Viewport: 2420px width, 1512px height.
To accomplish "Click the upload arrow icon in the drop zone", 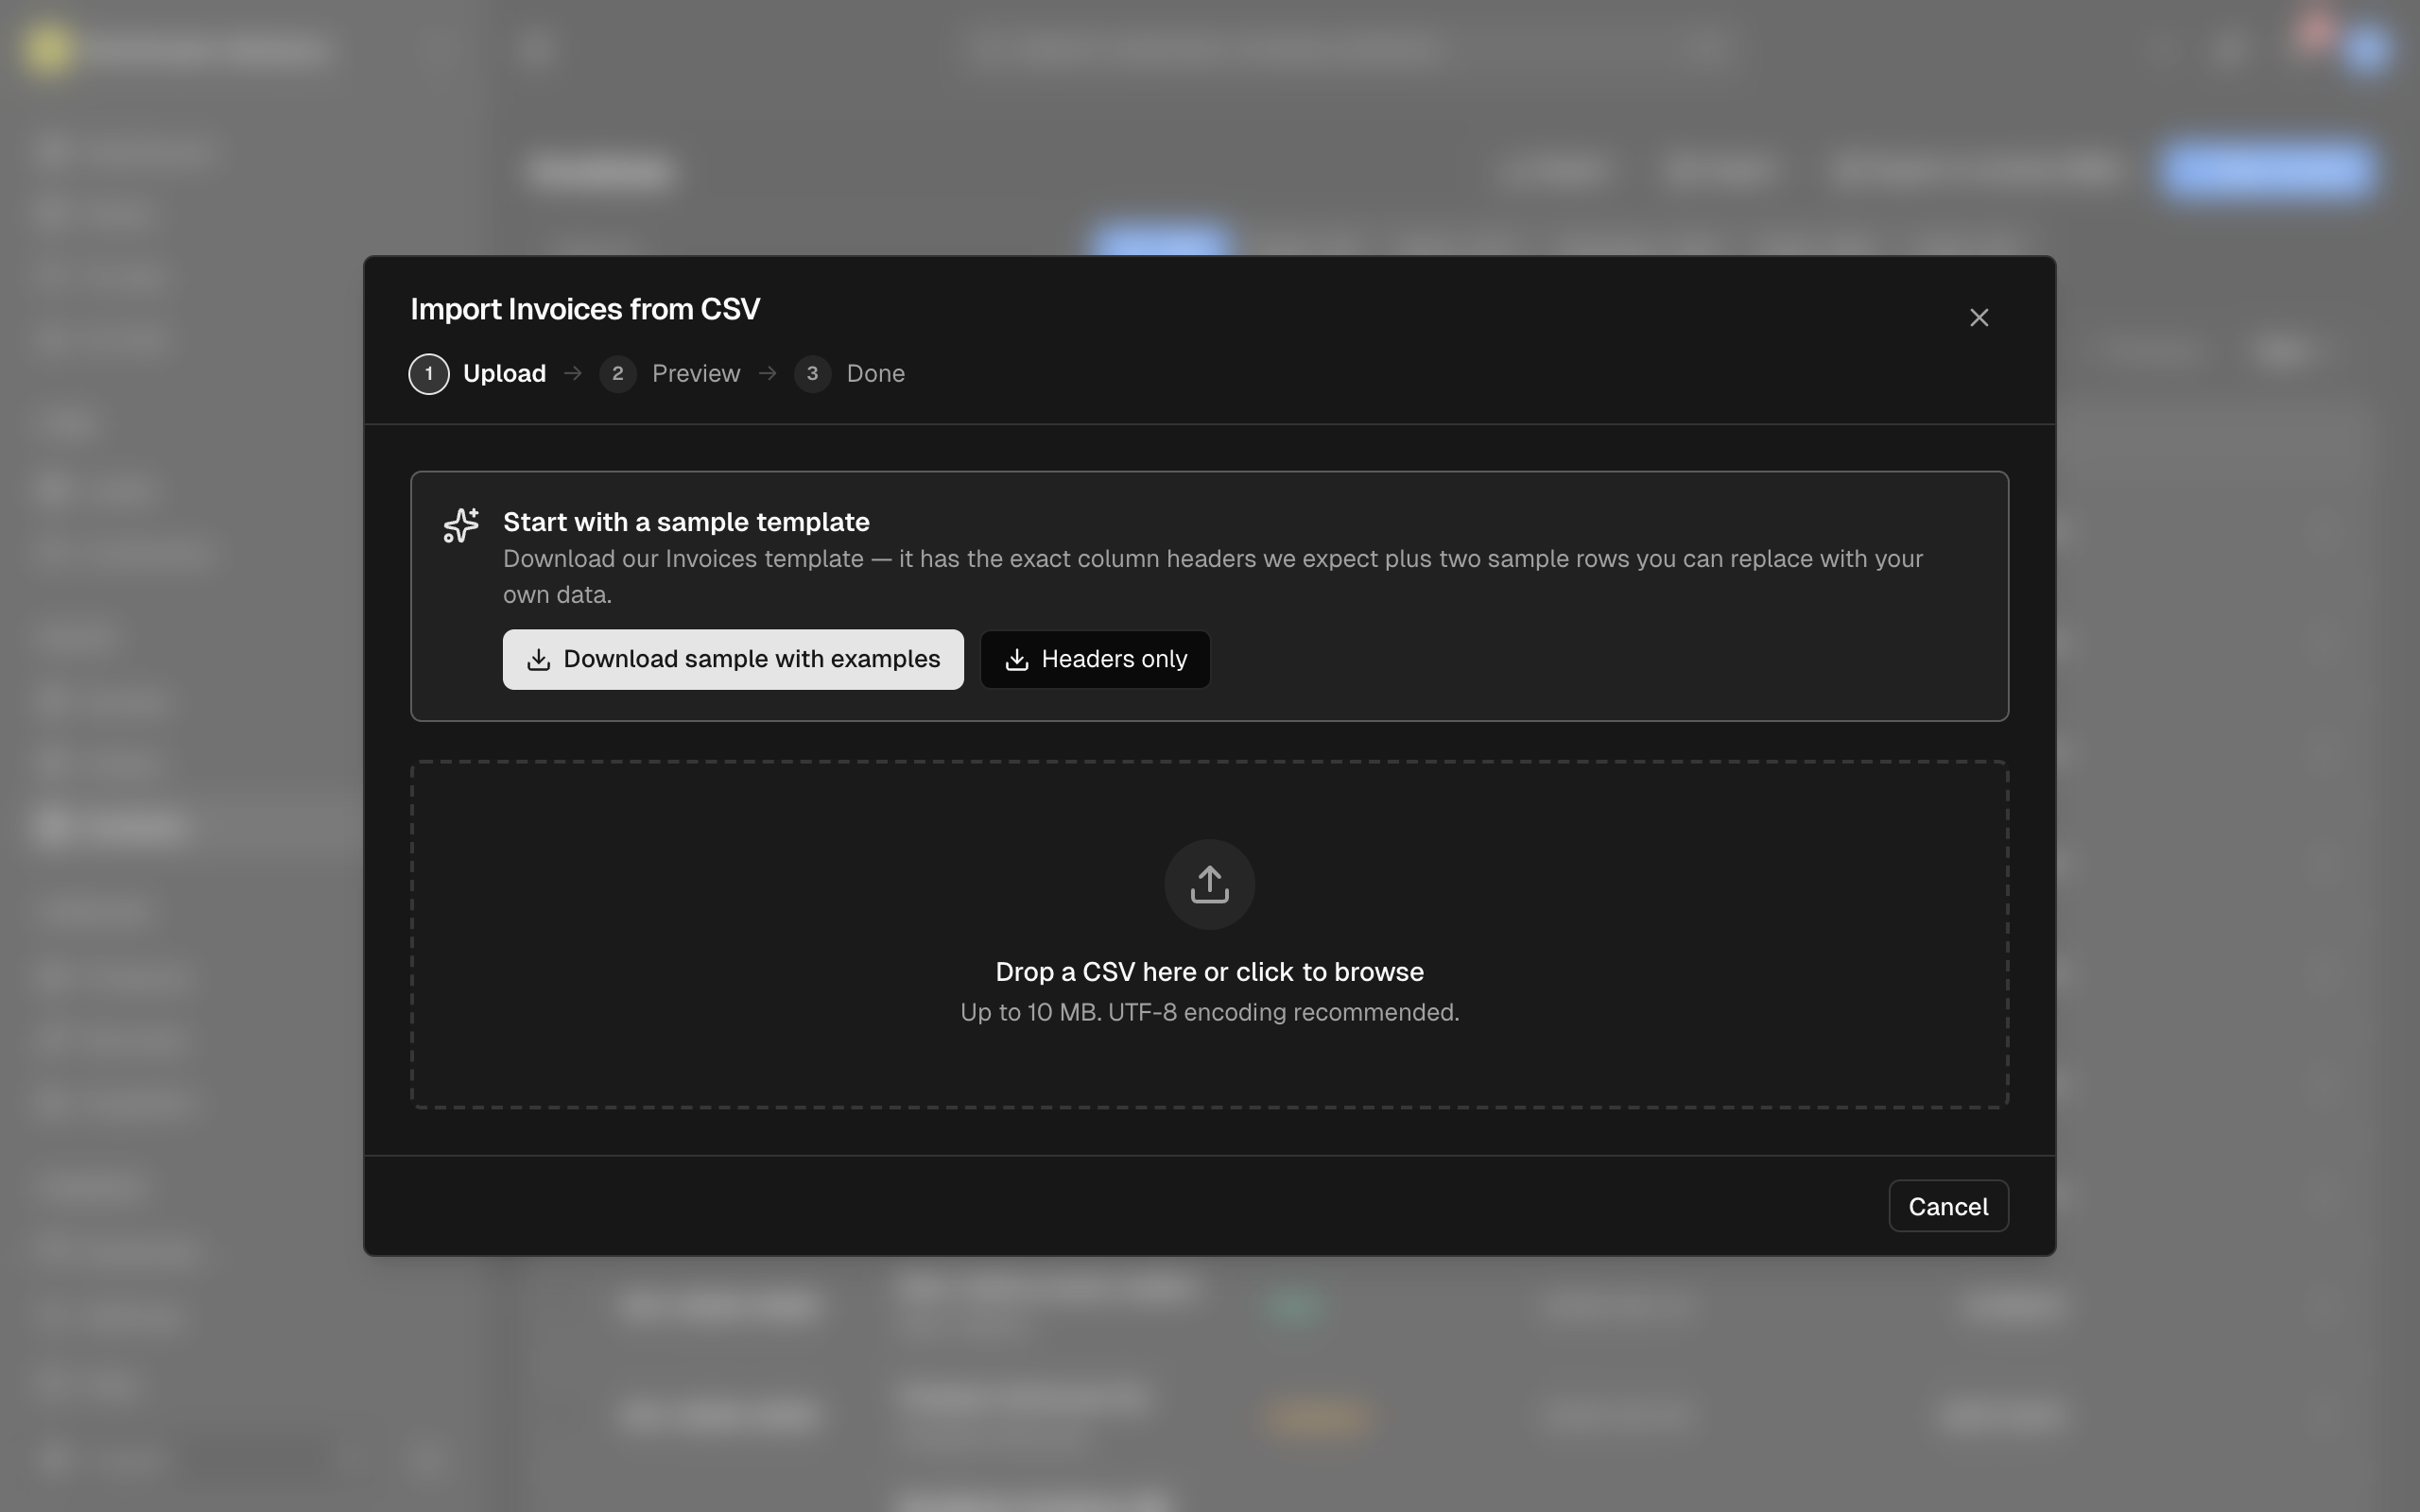I will pos(1209,884).
